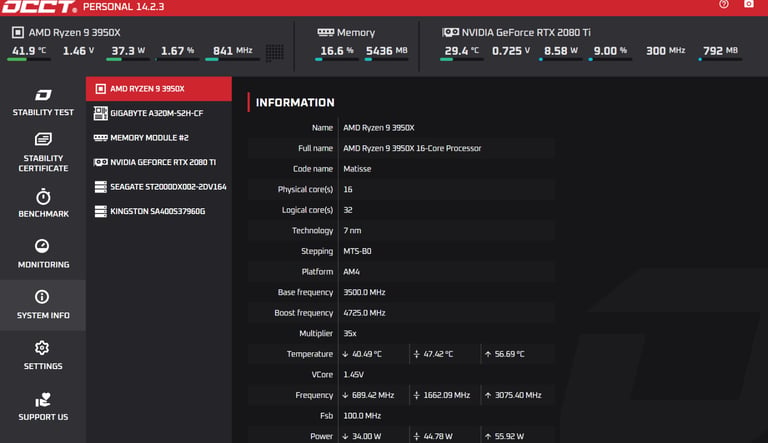Go to STABILITY CERTIFICATE label
The image size is (768, 443).
(43, 163)
